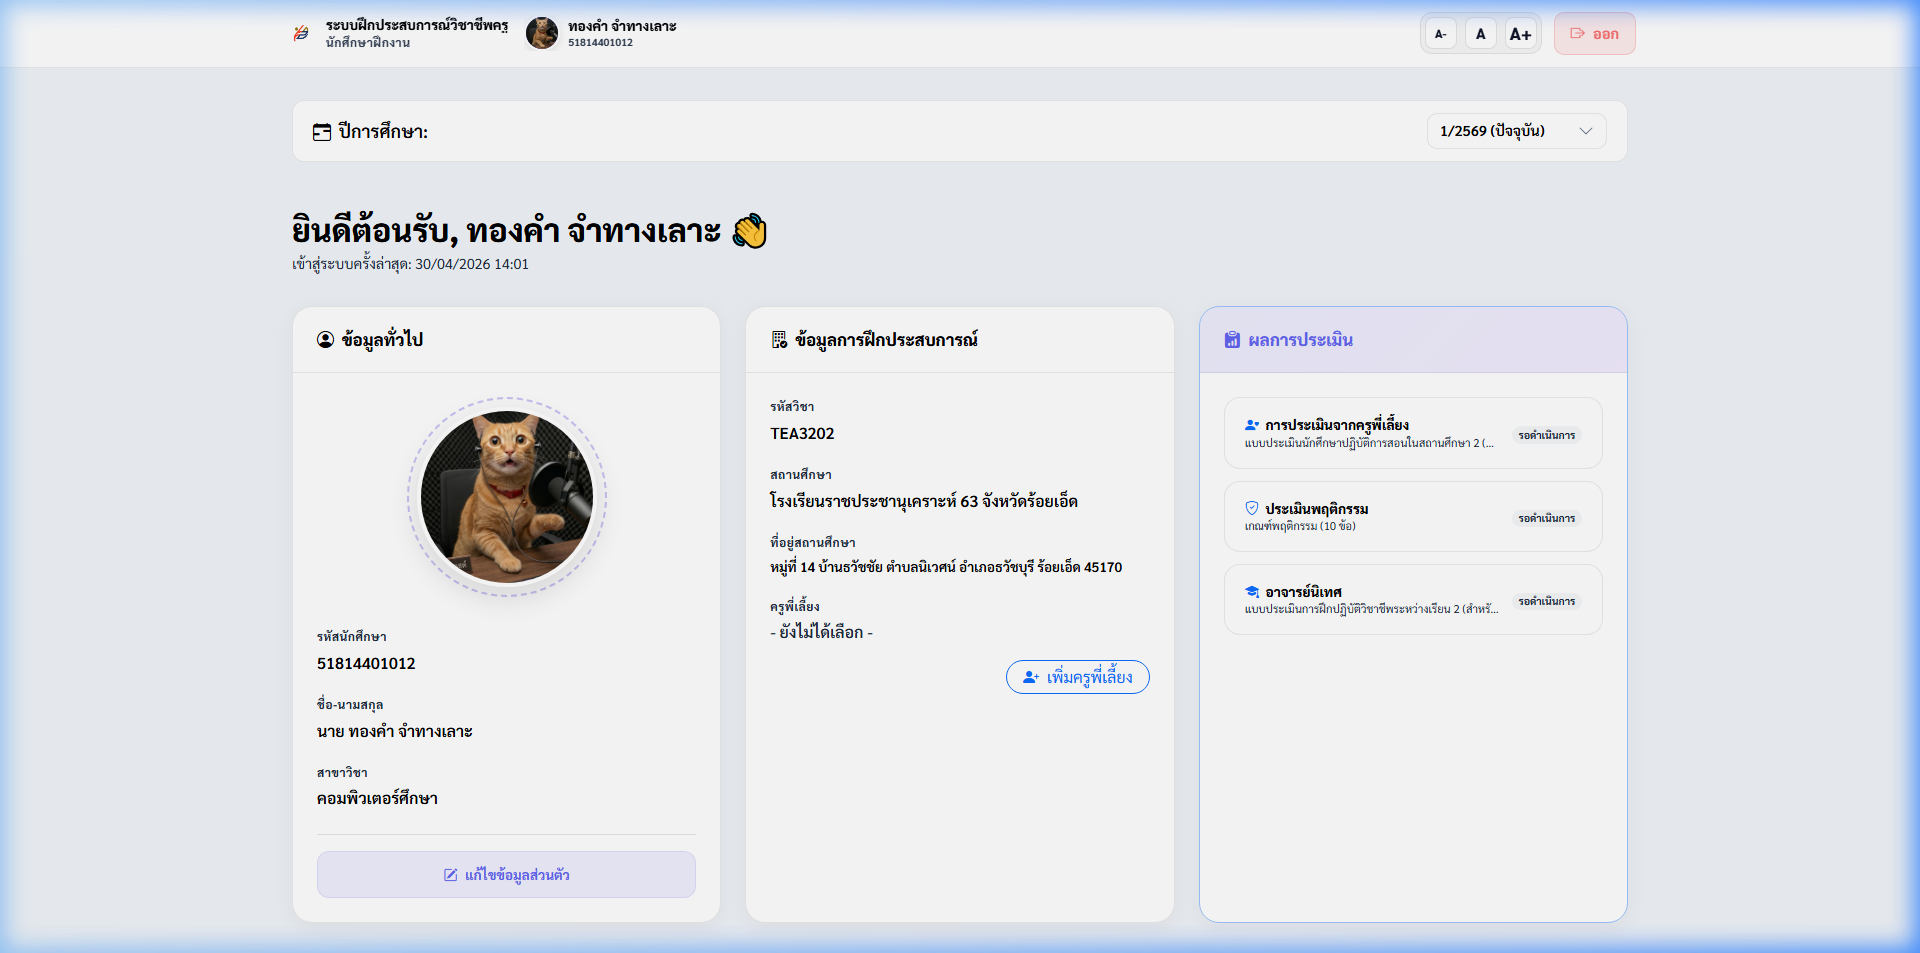Click the last login timestamp 30/04/2026 14:01

pos(472,264)
